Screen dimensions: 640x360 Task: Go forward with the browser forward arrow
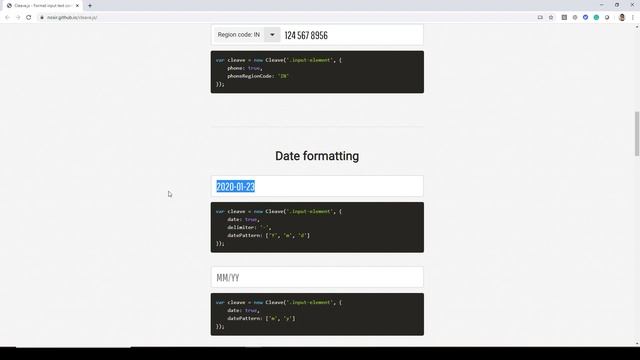(x=18, y=18)
